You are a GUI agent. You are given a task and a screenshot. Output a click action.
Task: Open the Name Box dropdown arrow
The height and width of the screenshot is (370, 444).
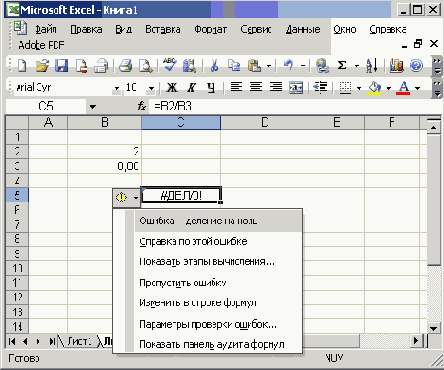point(93,107)
